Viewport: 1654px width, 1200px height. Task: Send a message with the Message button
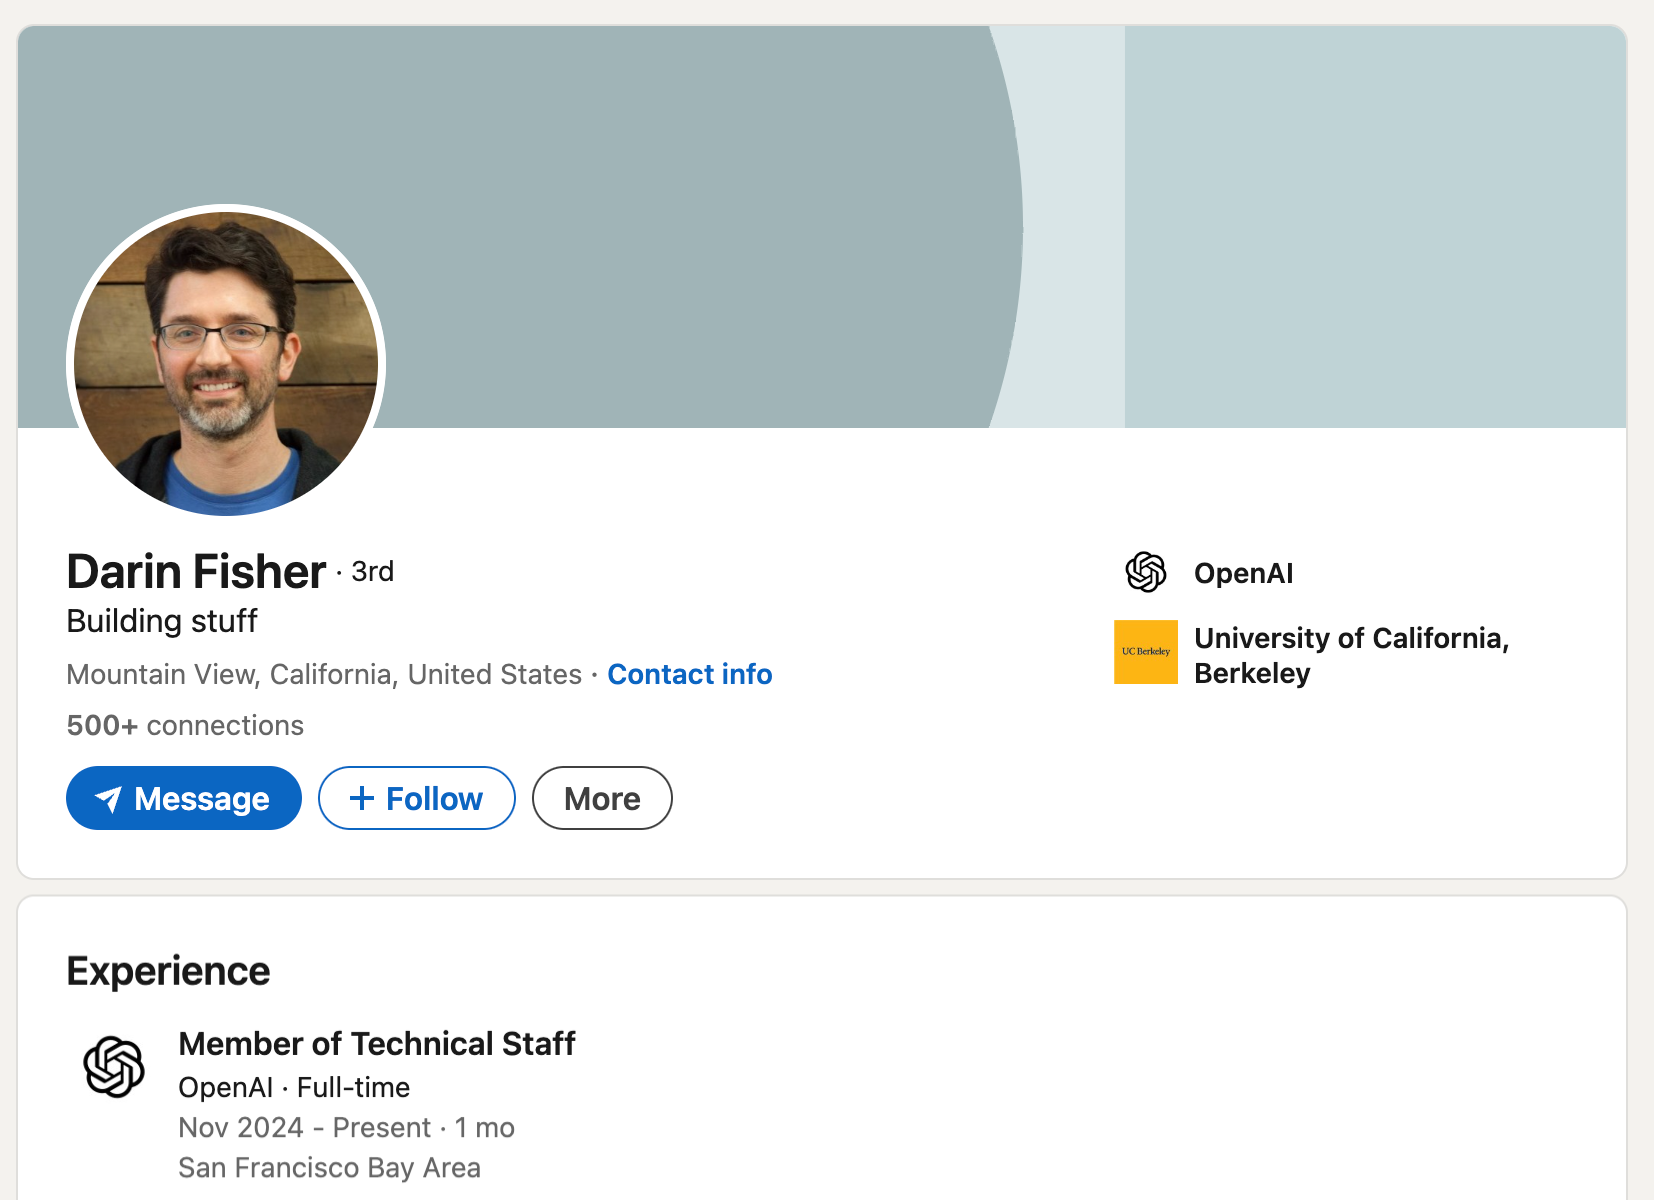point(184,798)
